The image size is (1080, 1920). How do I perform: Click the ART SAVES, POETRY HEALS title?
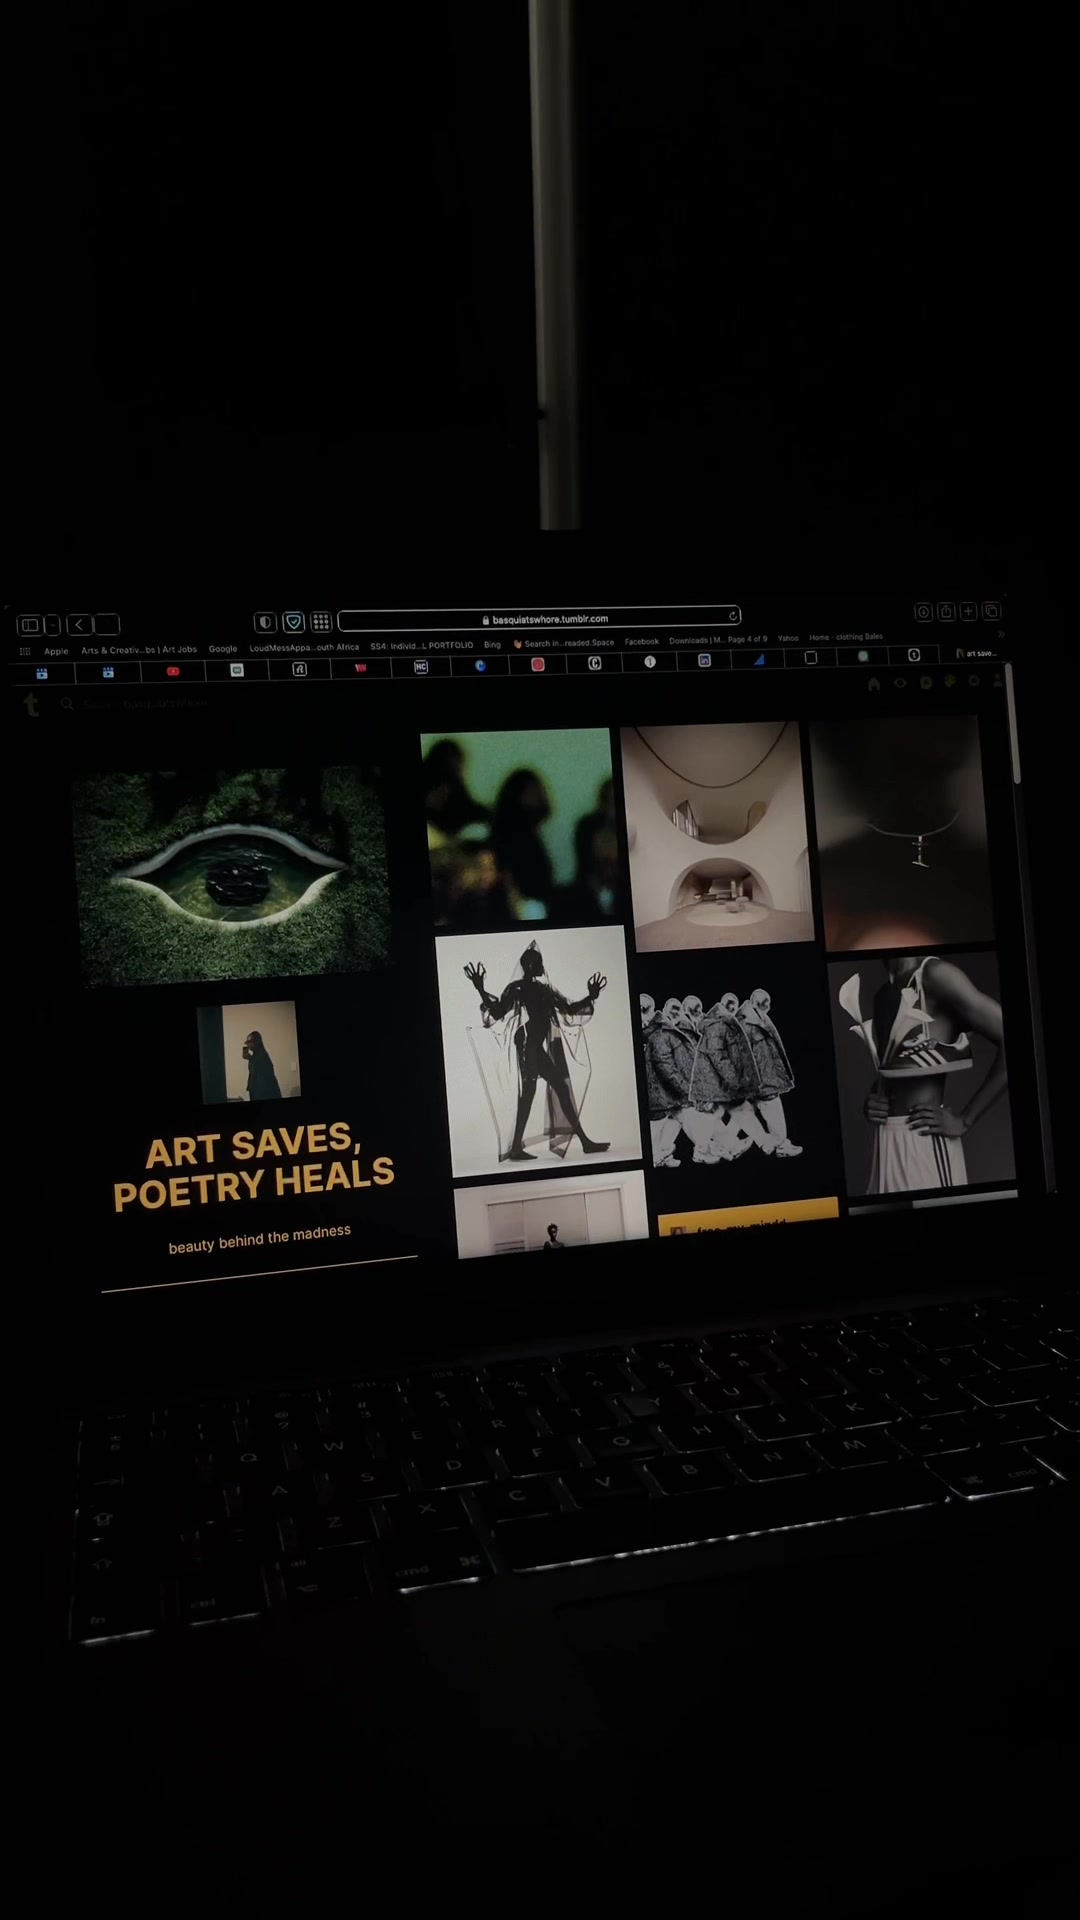click(254, 1167)
